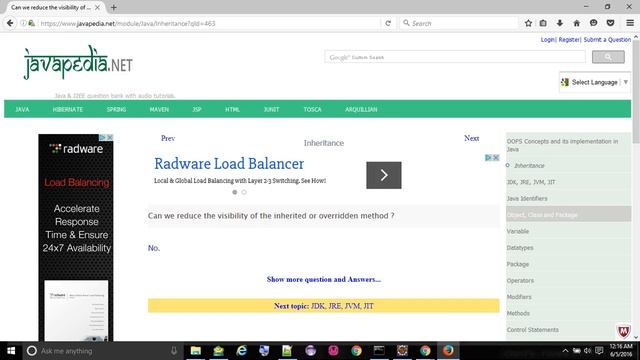The width and height of the screenshot is (640, 360).
Task: Open the JUNIT menu item
Action: tap(271, 109)
